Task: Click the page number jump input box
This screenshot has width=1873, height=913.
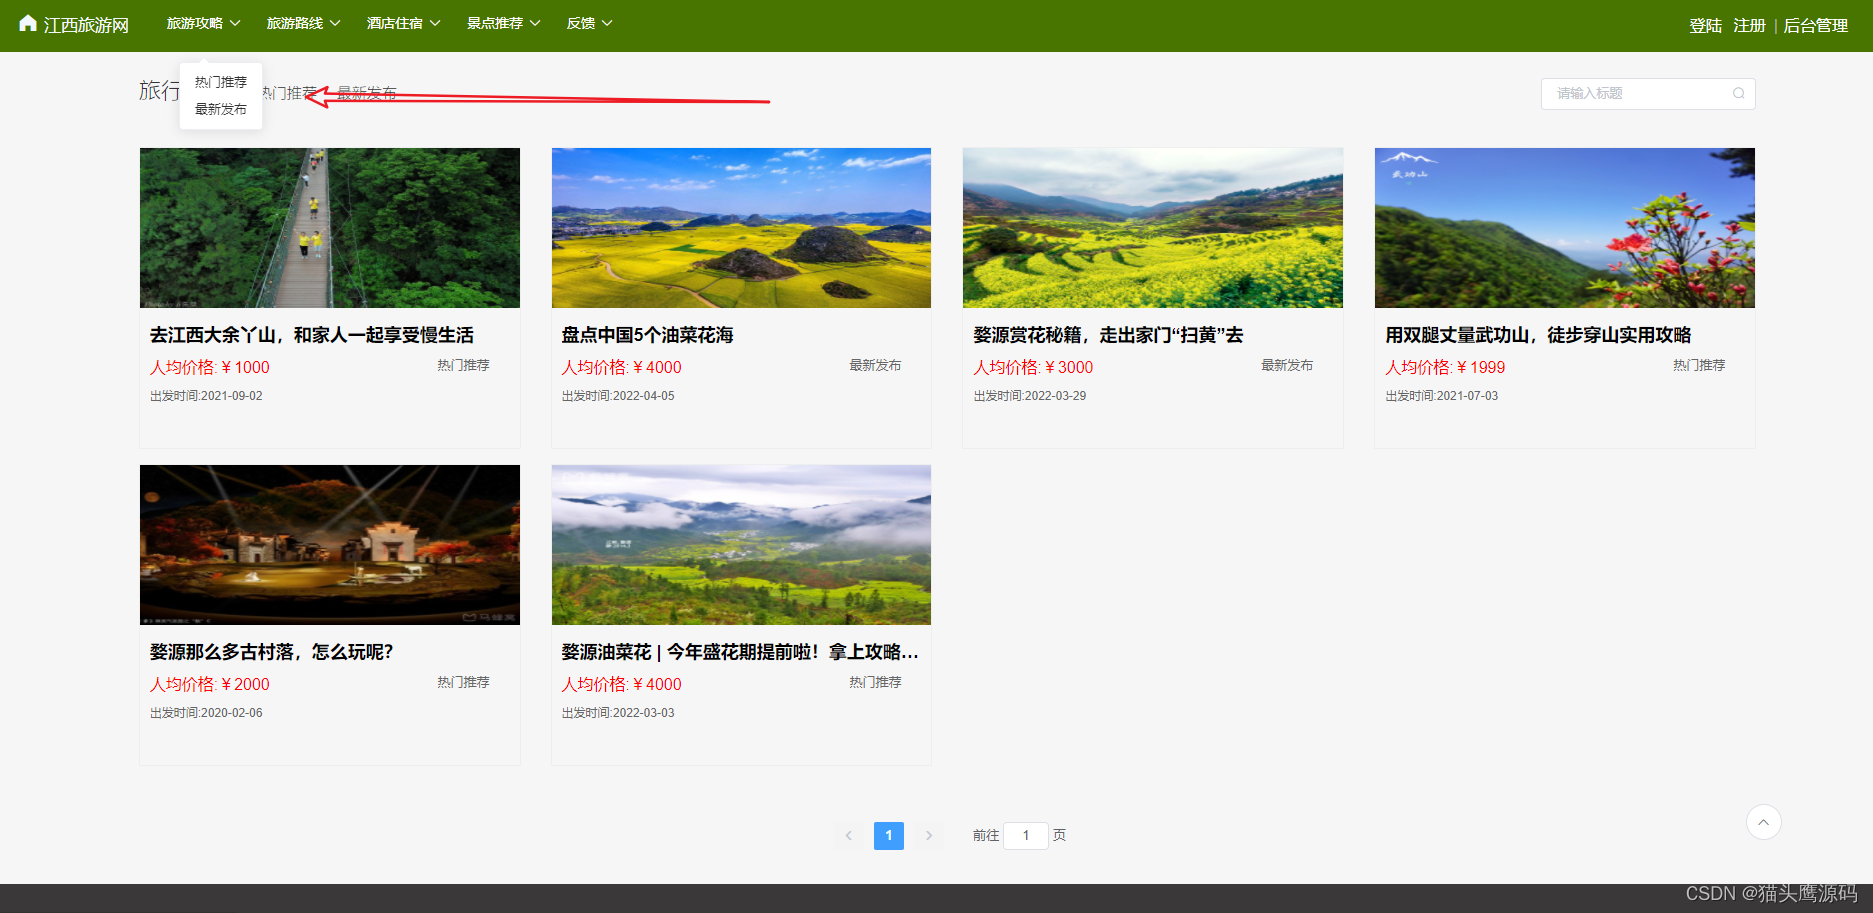Action: click(x=1026, y=835)
